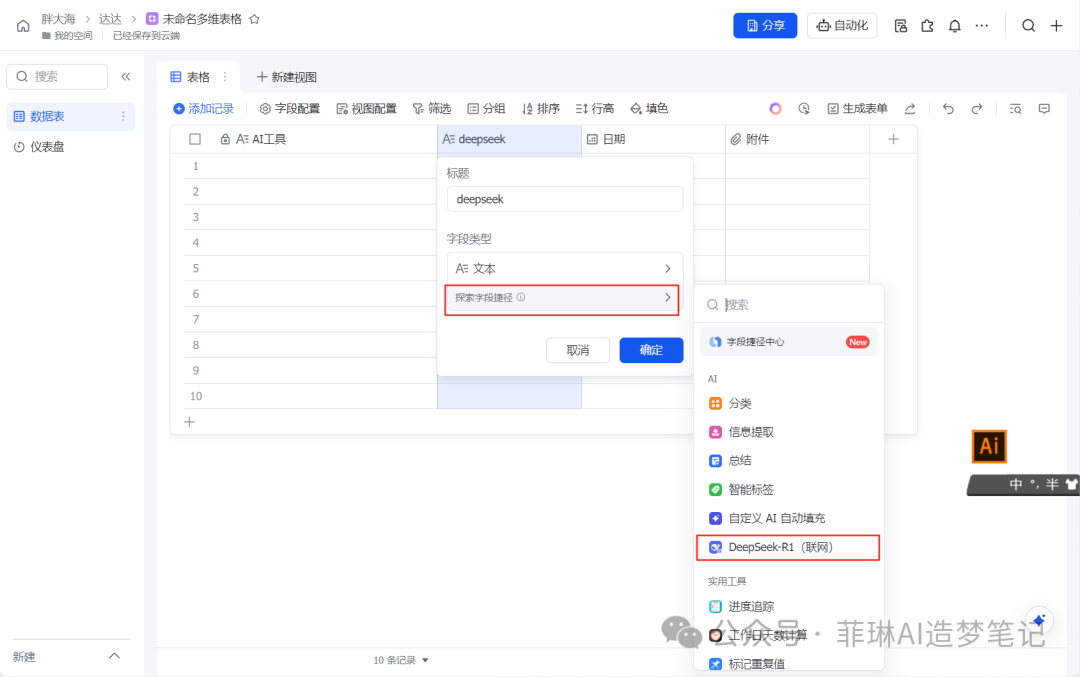Screen dimensions: 1080x677
Task: Open the 表格 tab options dots
Action: 225,76
